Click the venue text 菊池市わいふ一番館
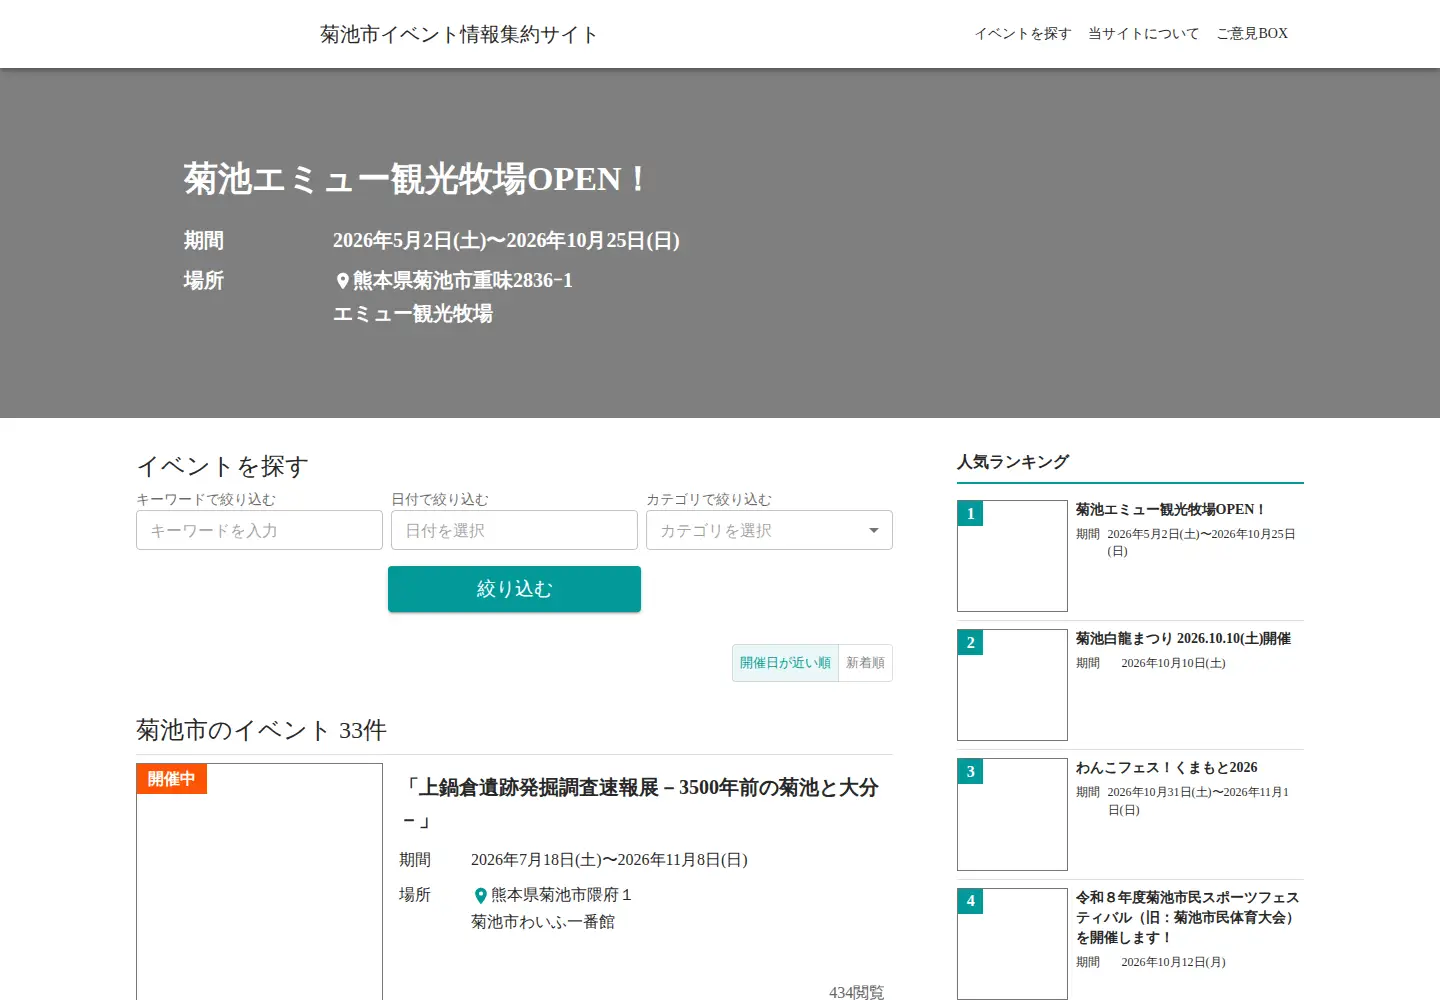1440x1000 pixels. [x=543, y=922]
